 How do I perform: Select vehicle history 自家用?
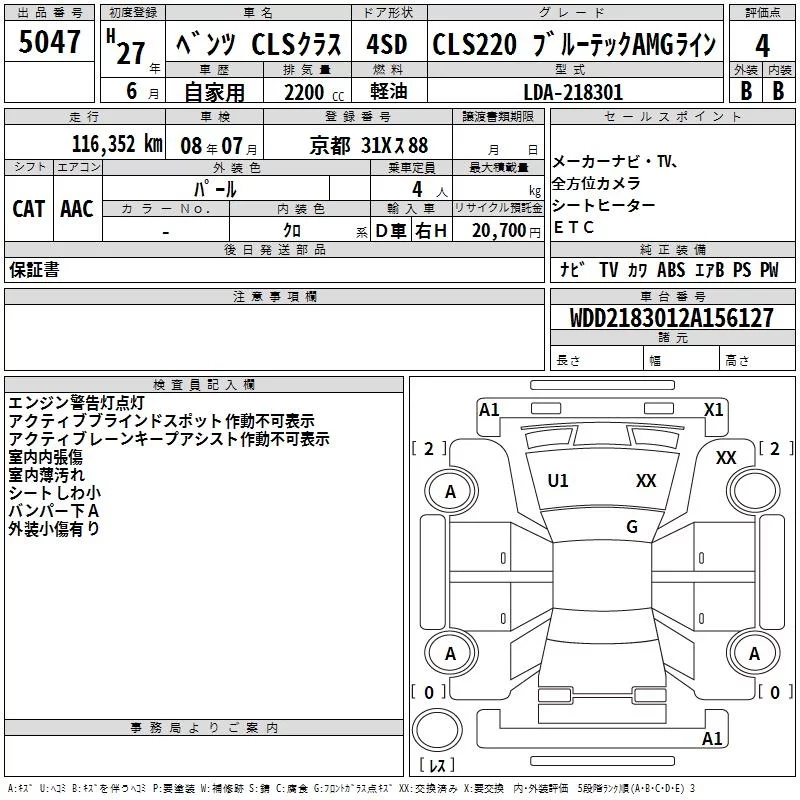[214, 92]
